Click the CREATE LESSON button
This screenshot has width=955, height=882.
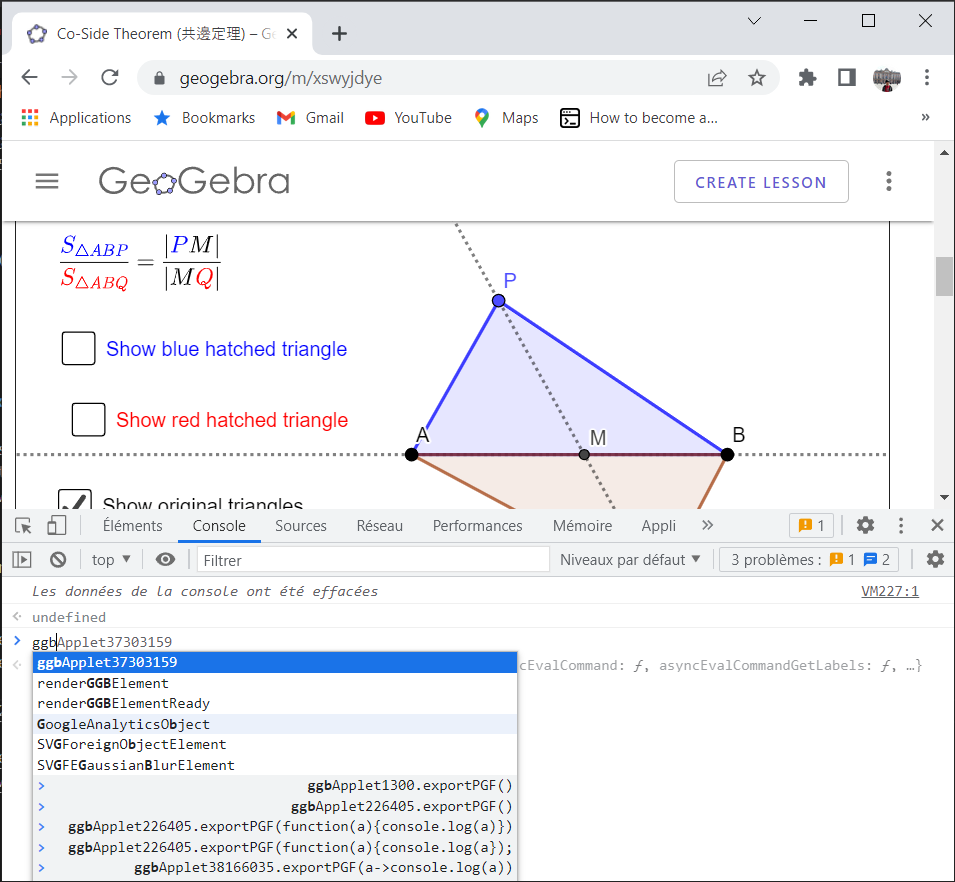pos(760,182)
